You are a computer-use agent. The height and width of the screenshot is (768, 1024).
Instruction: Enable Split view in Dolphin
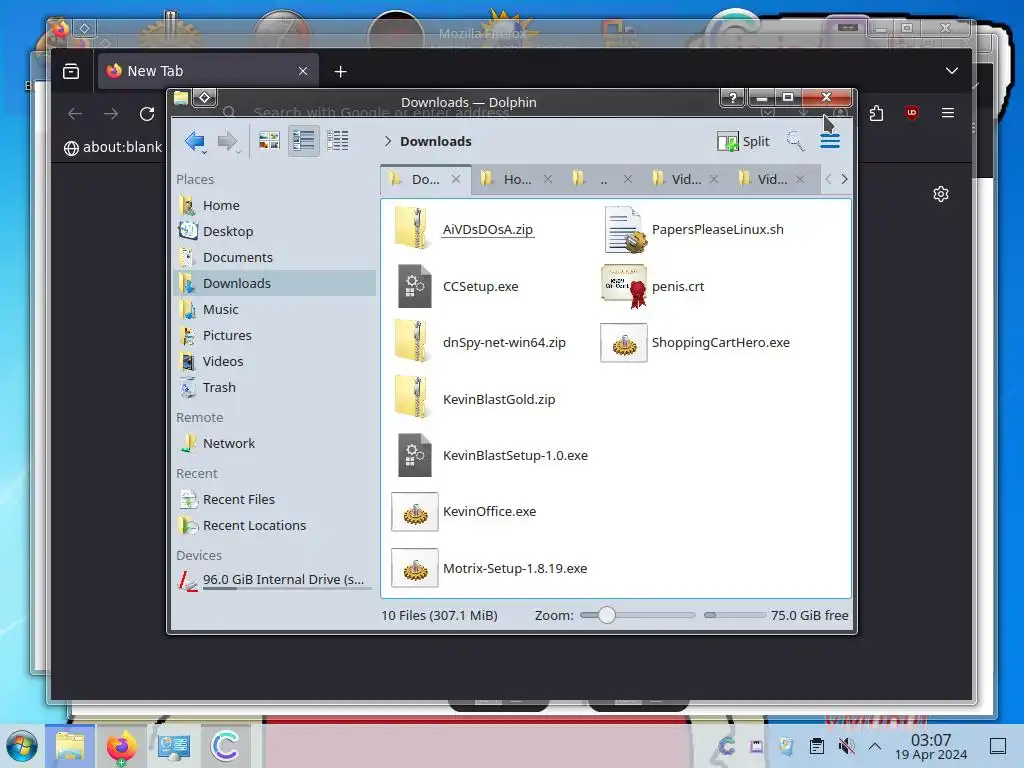point(743,141)
